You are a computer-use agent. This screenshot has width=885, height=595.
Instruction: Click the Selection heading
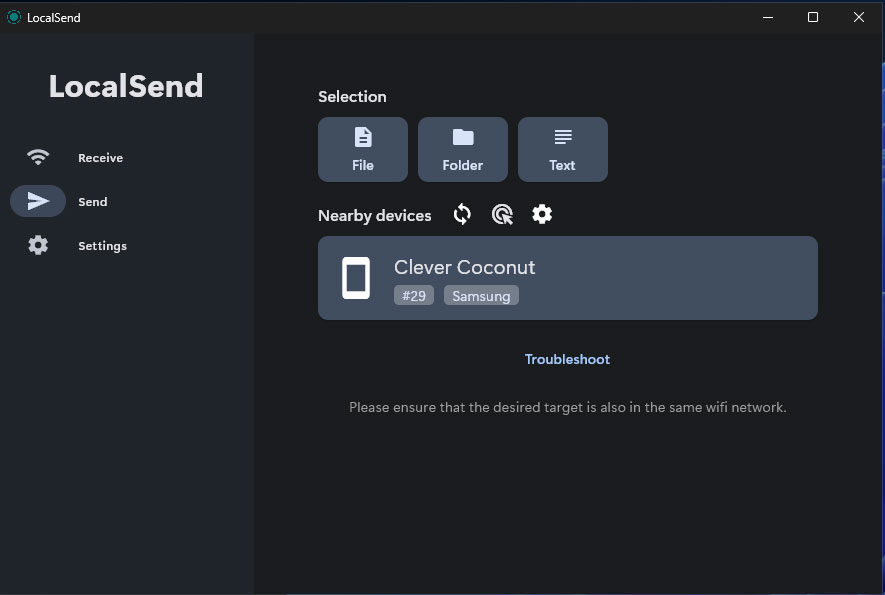tap(352, 97)
